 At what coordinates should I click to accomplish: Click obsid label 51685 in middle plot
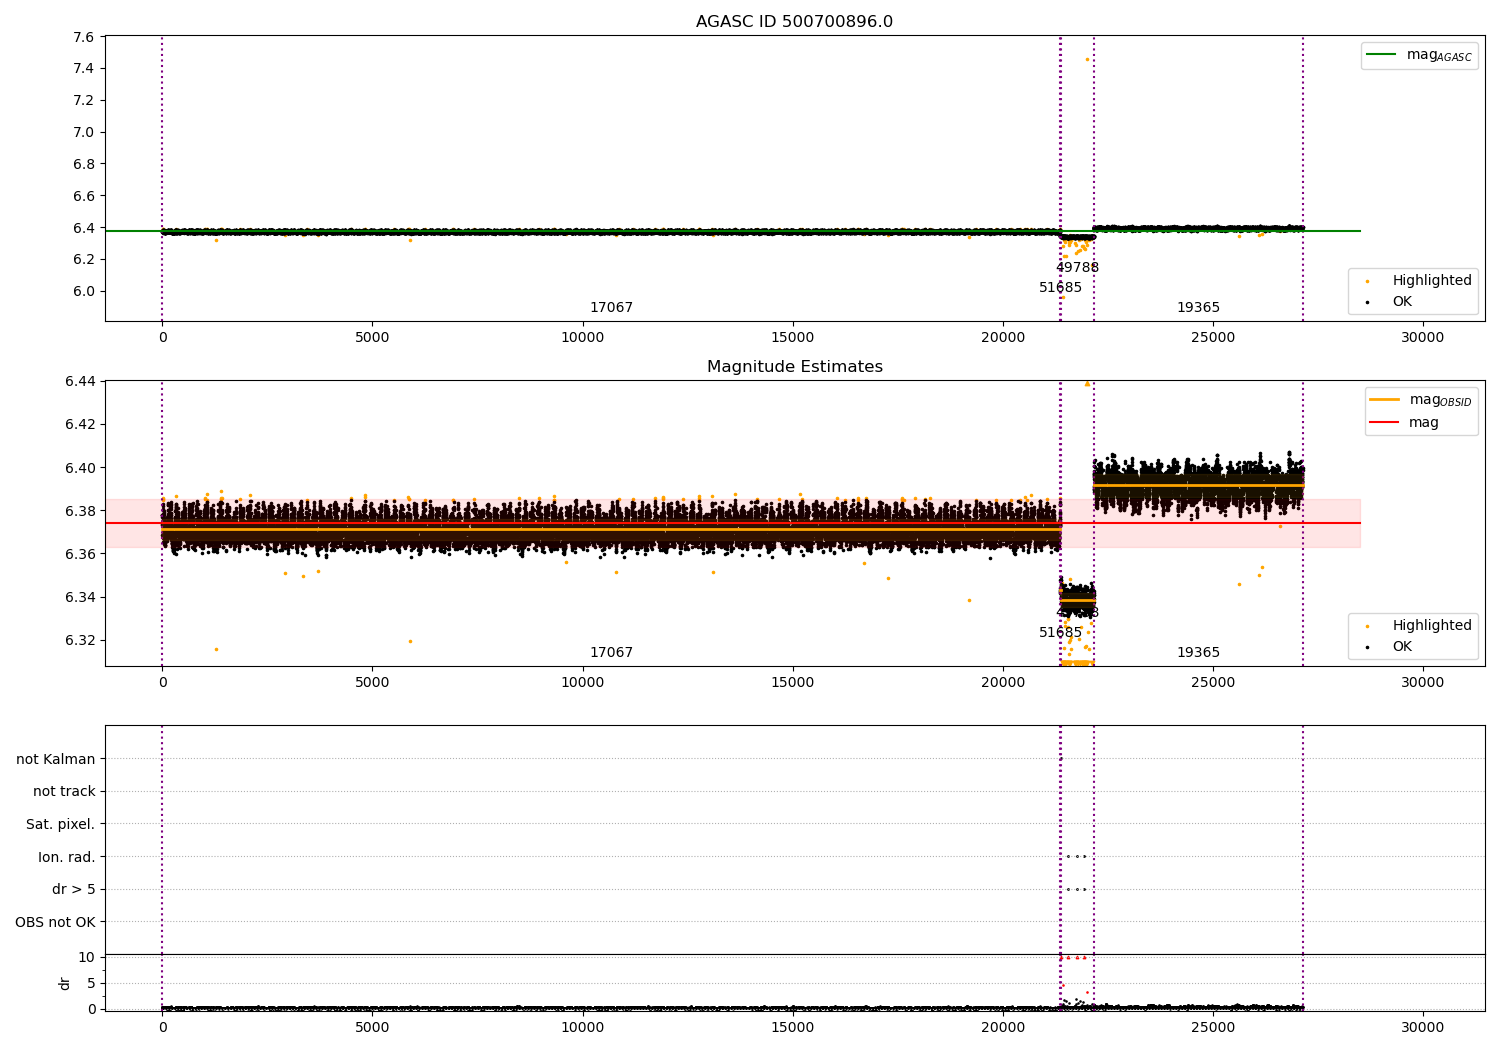(1060, 633)
